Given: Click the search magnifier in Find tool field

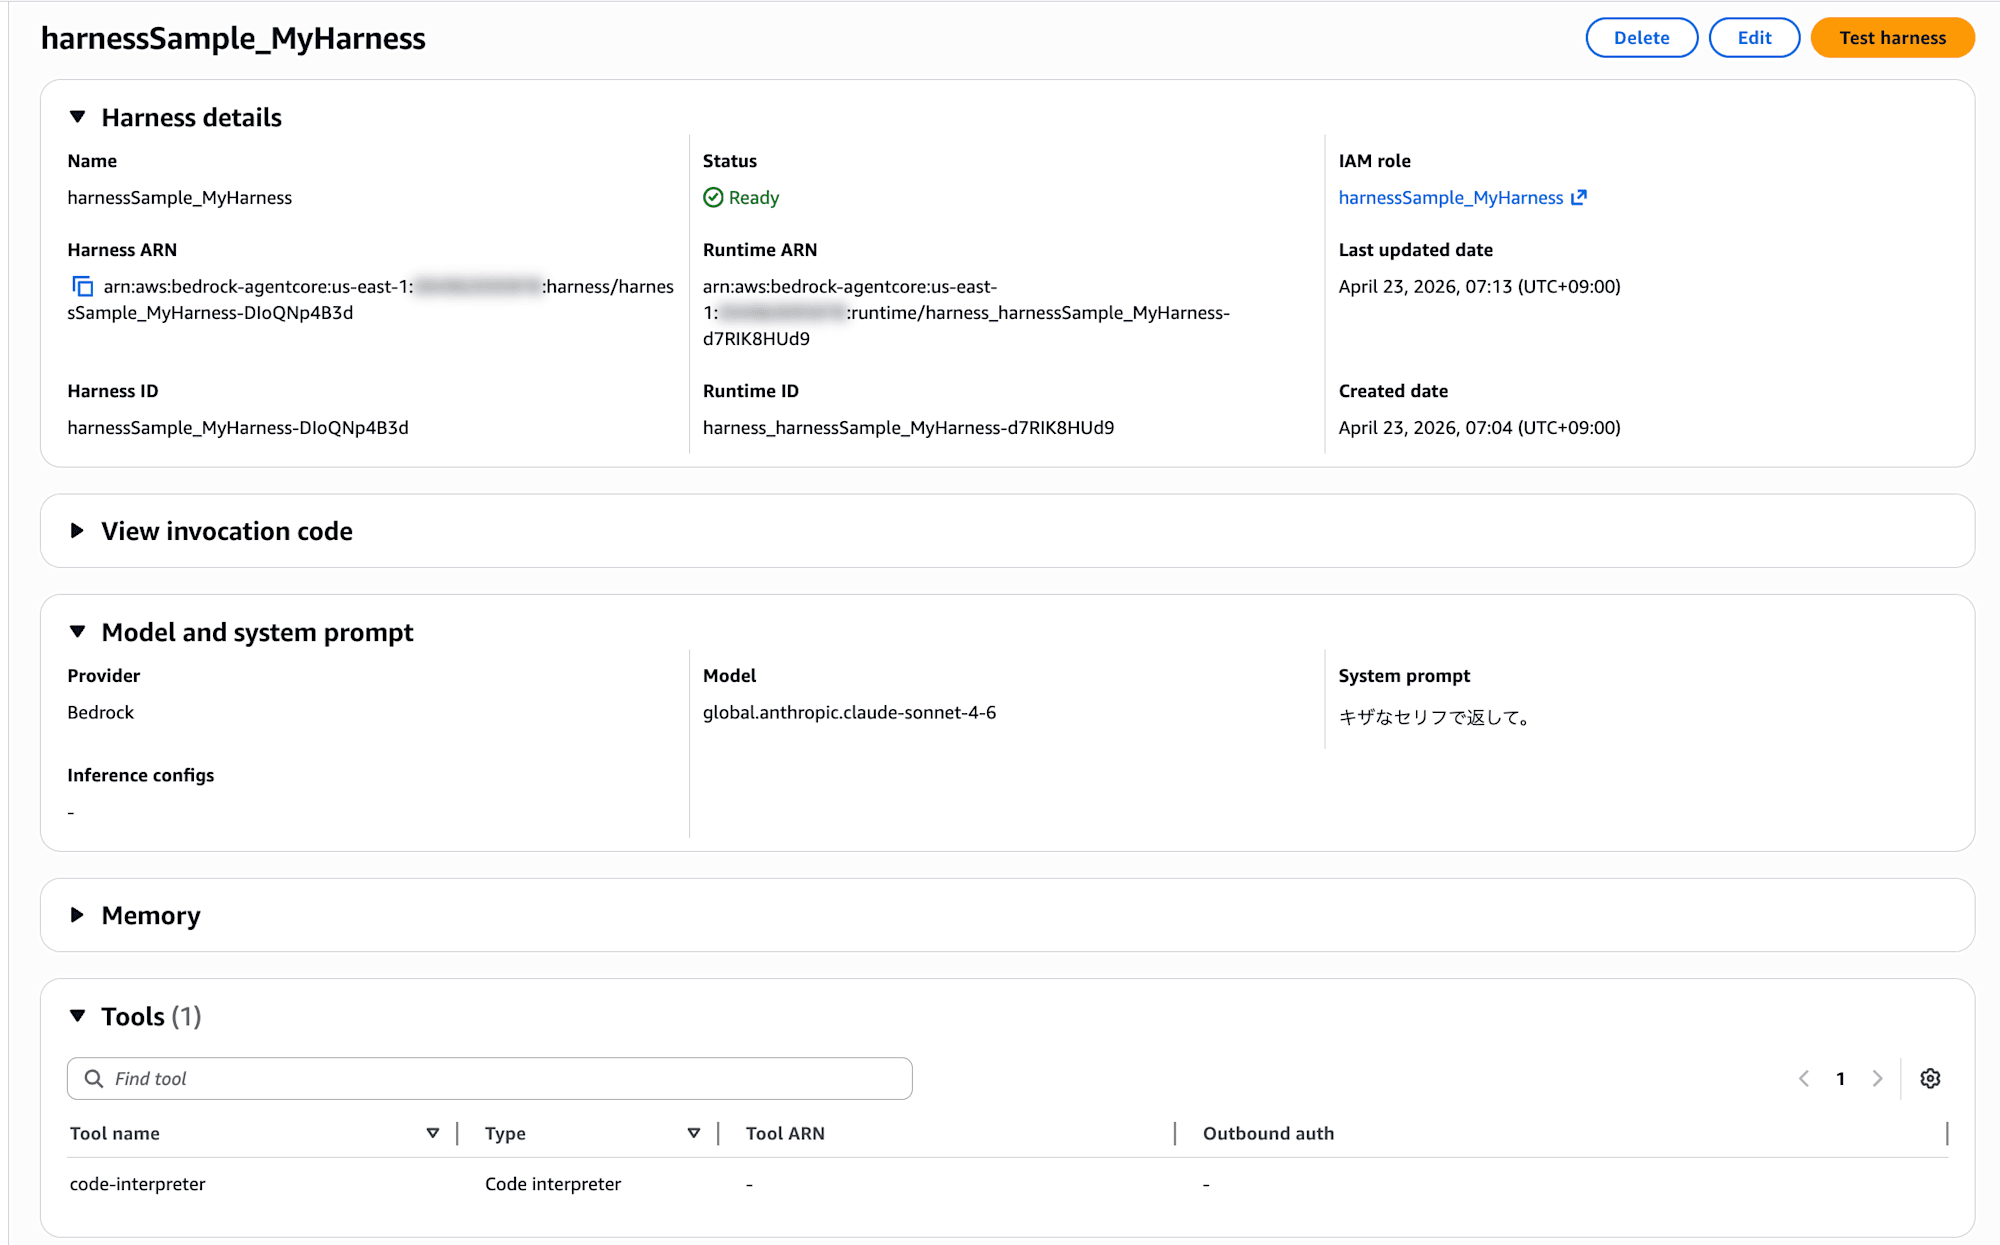Looking at the screenshot, I should pos(94,1078).
